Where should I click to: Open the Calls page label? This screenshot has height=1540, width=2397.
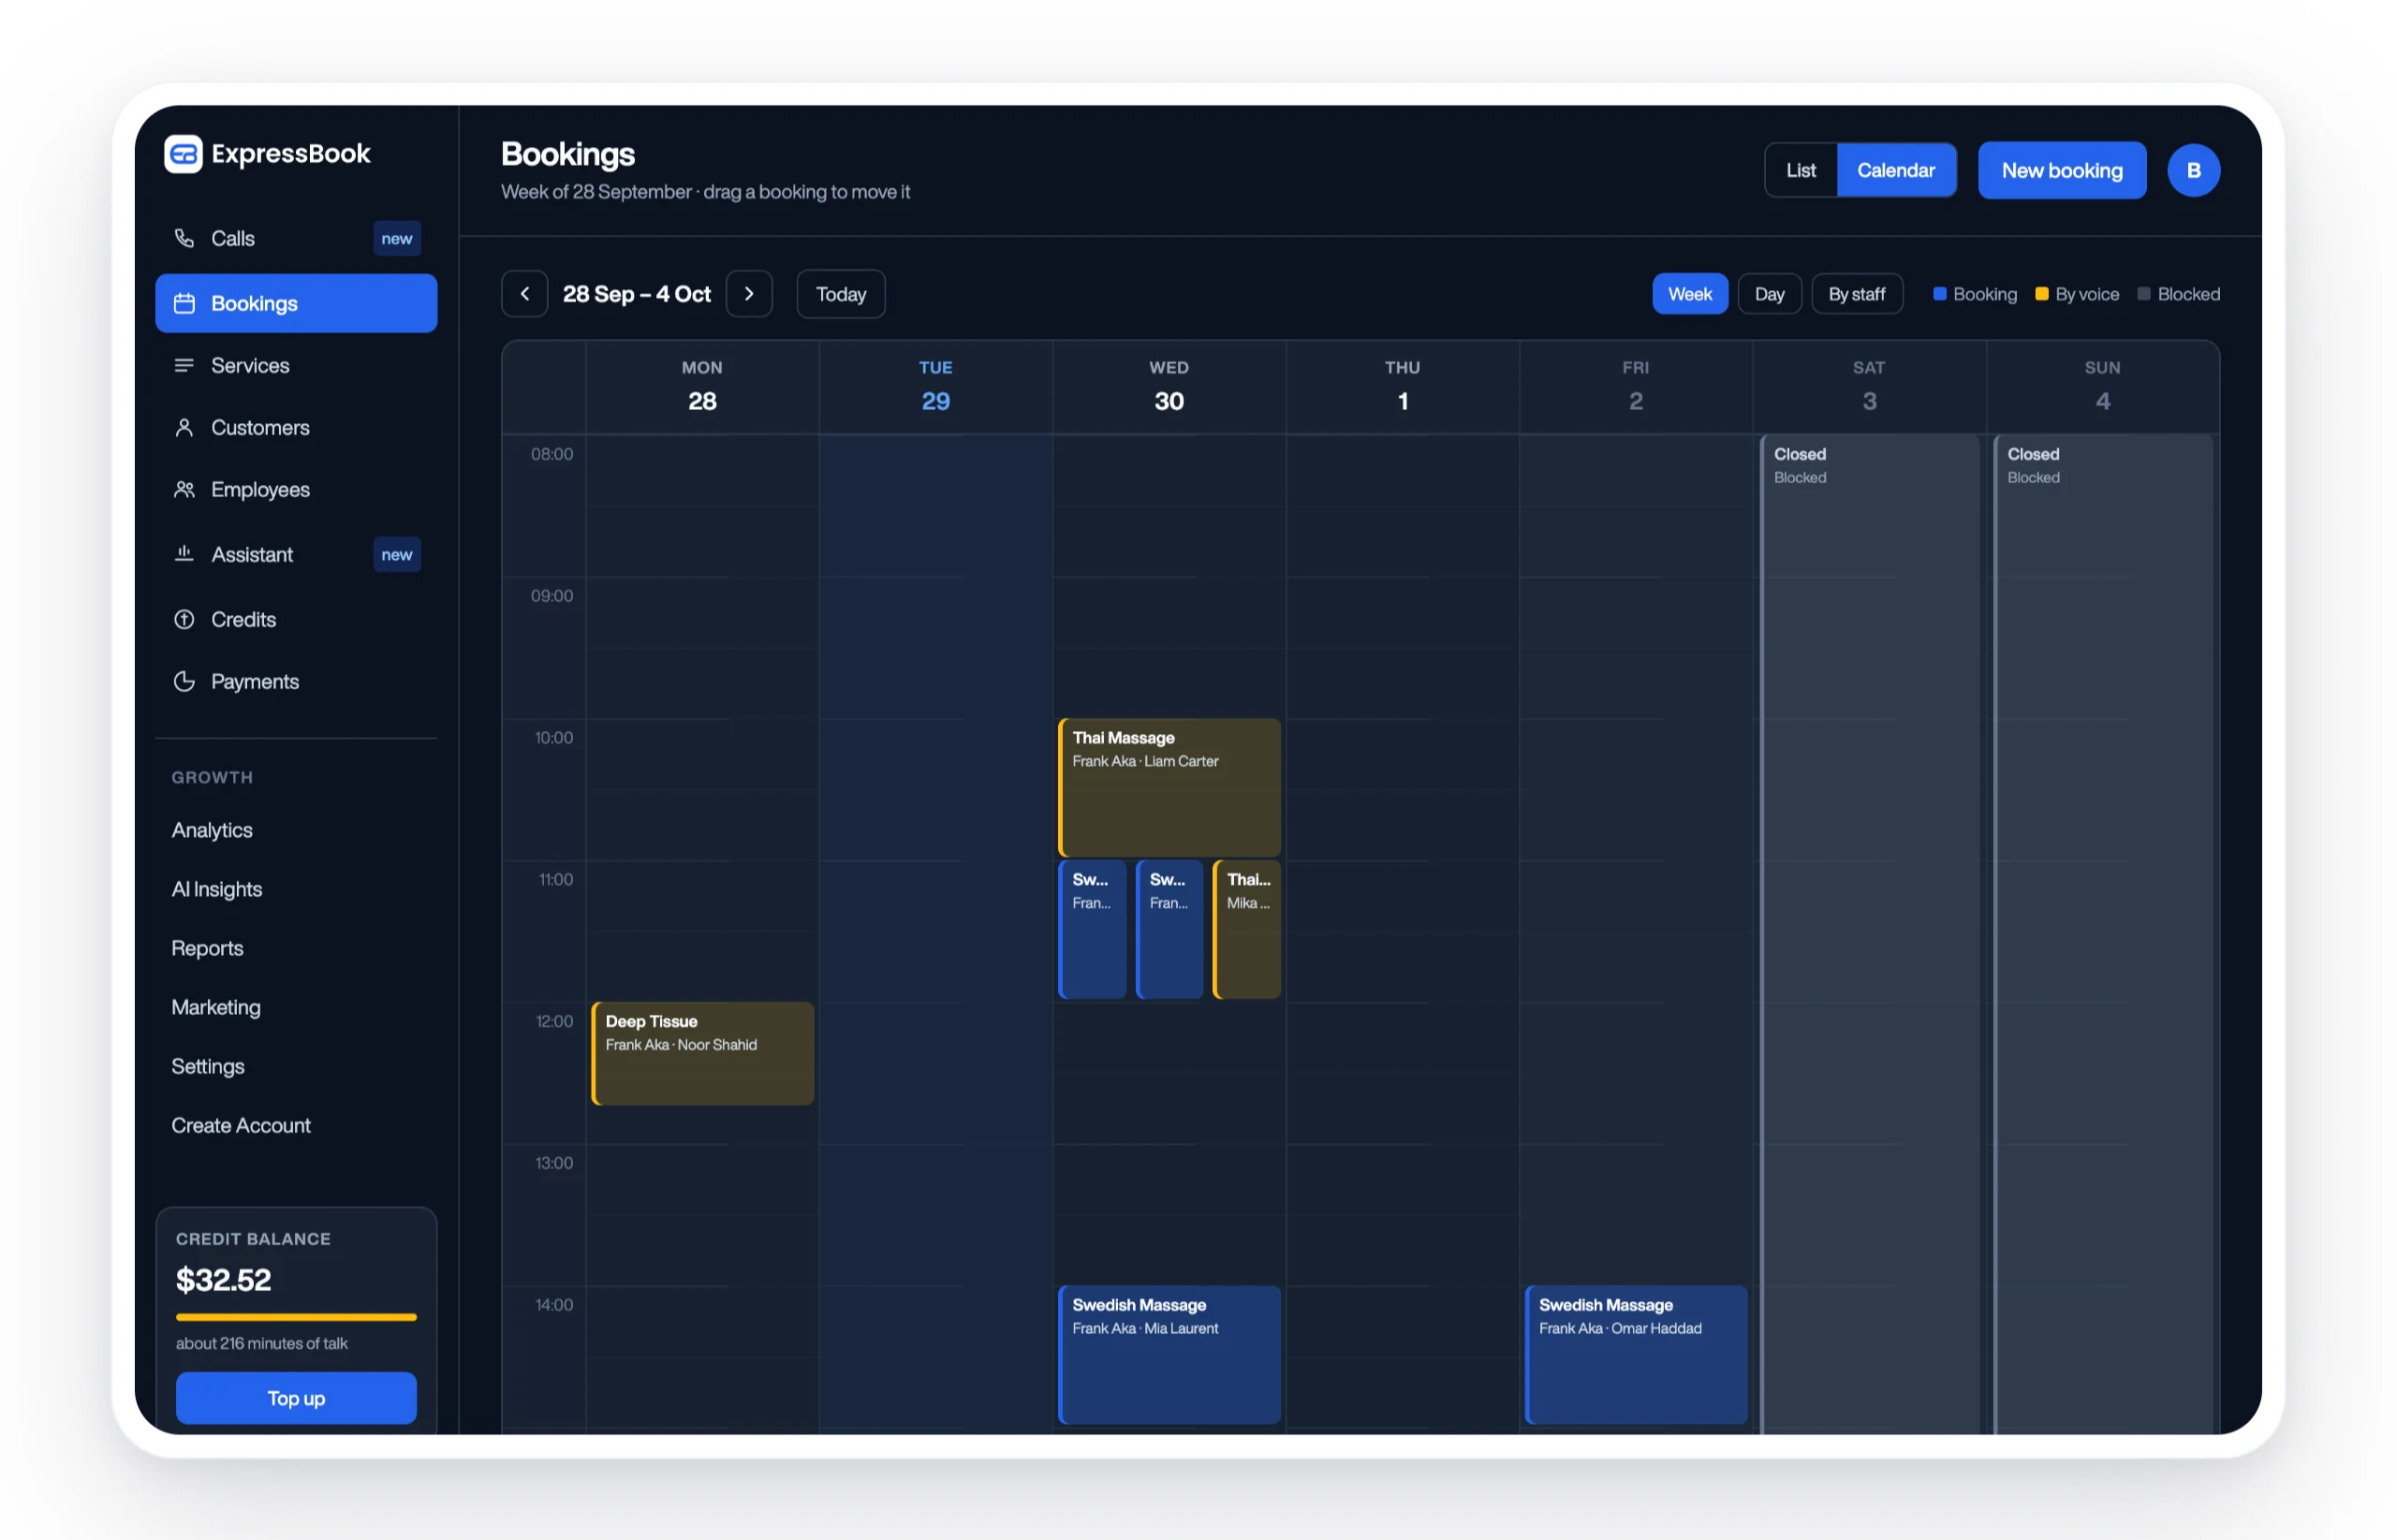tap(233, 238)
